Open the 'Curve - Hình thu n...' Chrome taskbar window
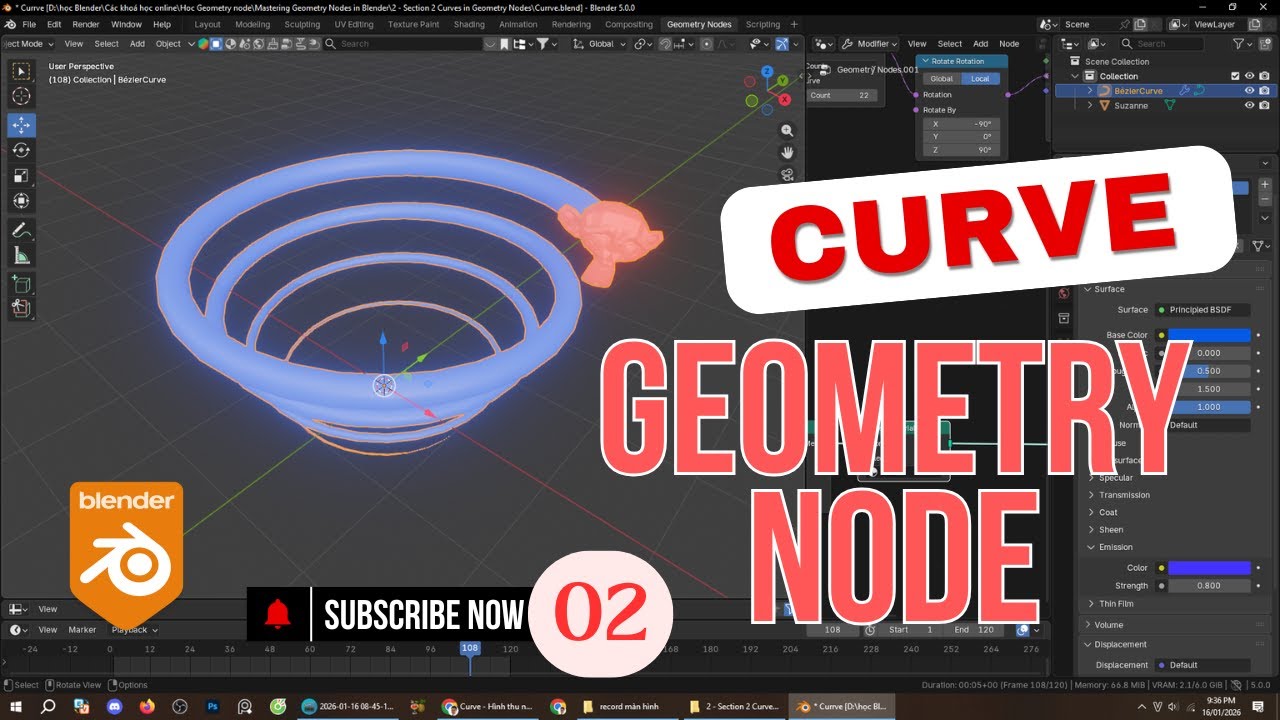The image size is (1280, 720). tap(489, 706)
